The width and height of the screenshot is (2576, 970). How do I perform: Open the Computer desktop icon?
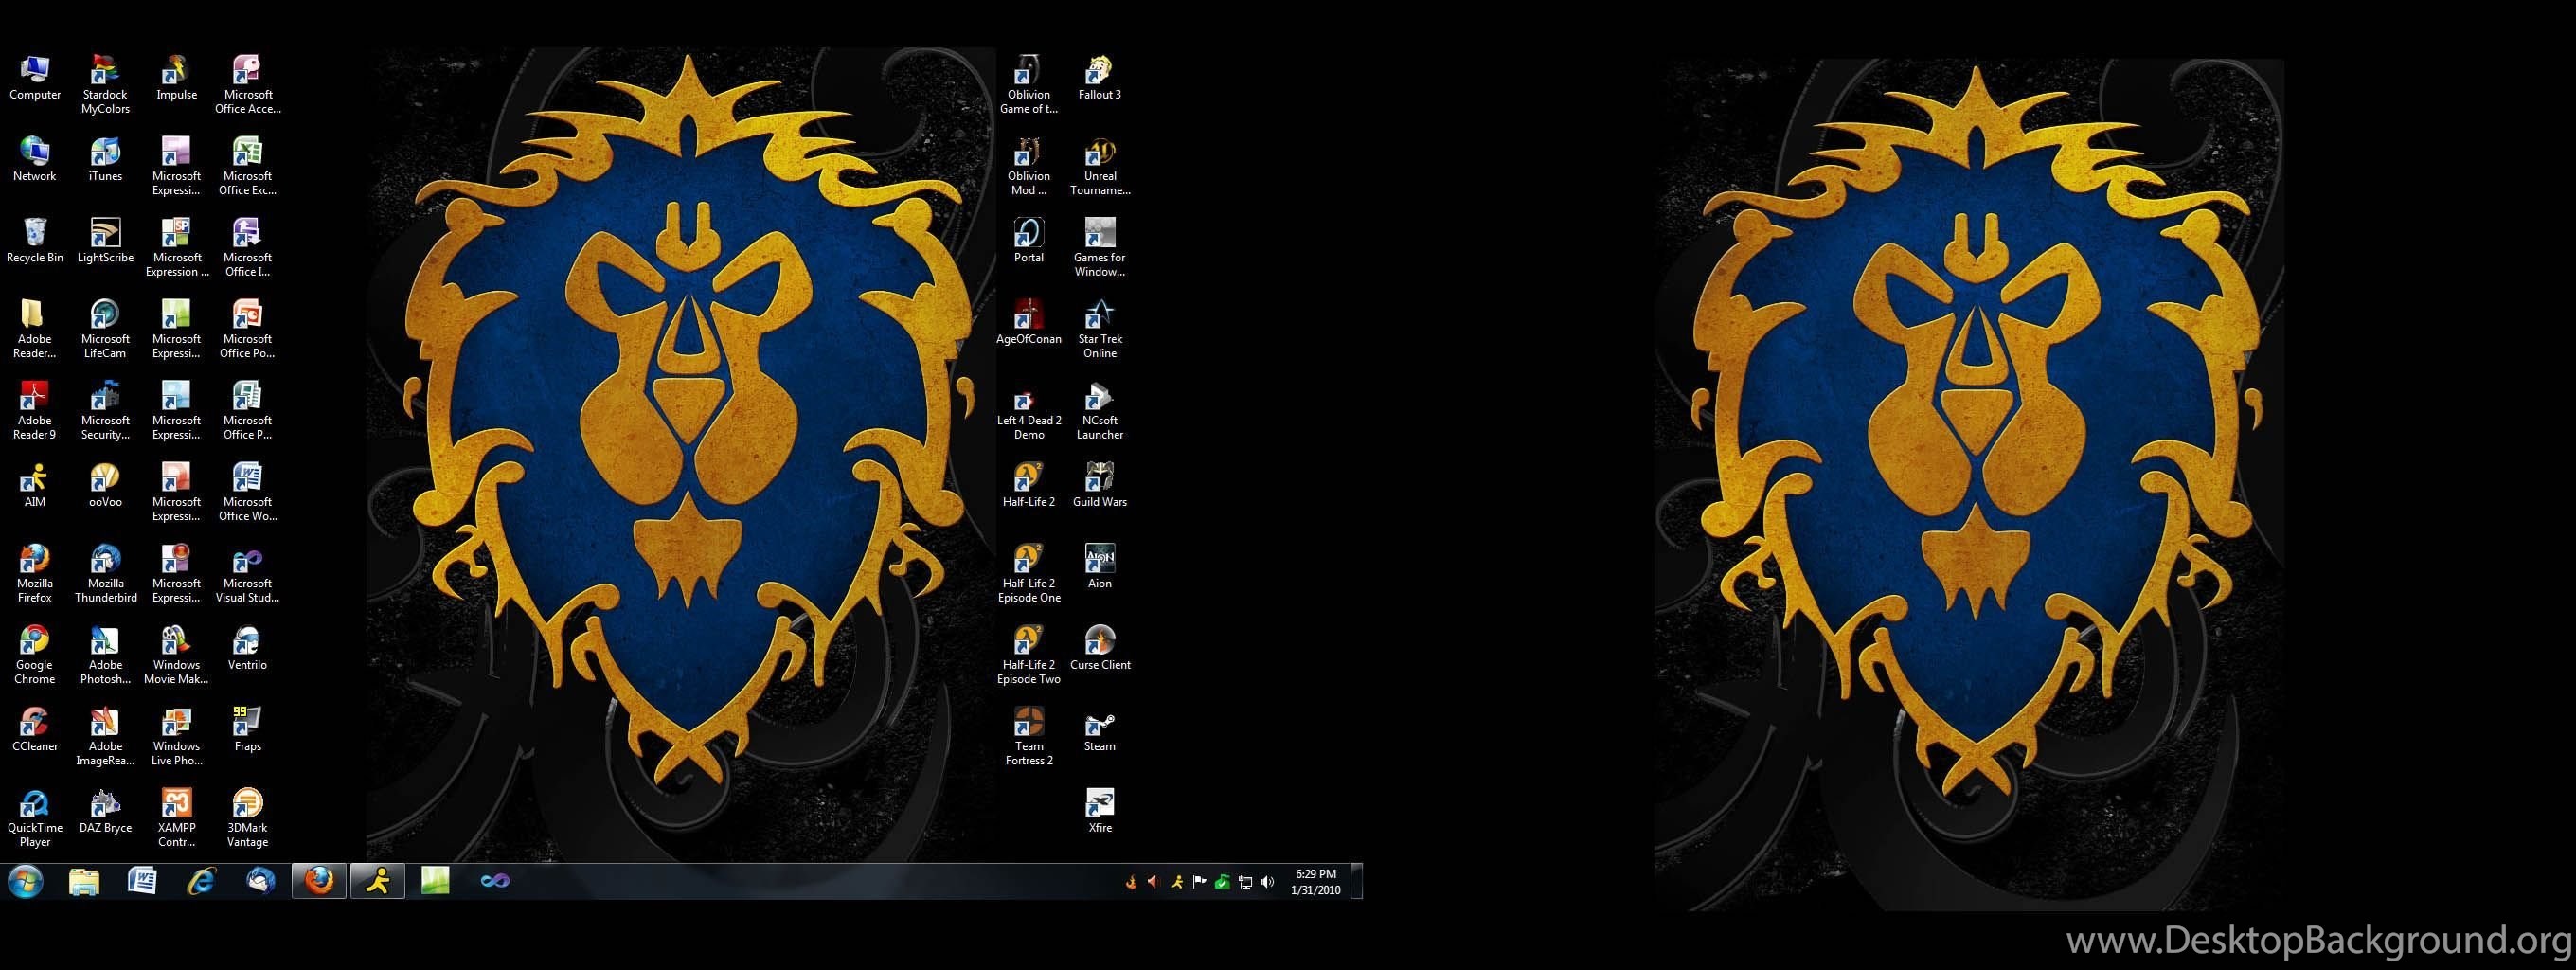[x=35, y=78]
